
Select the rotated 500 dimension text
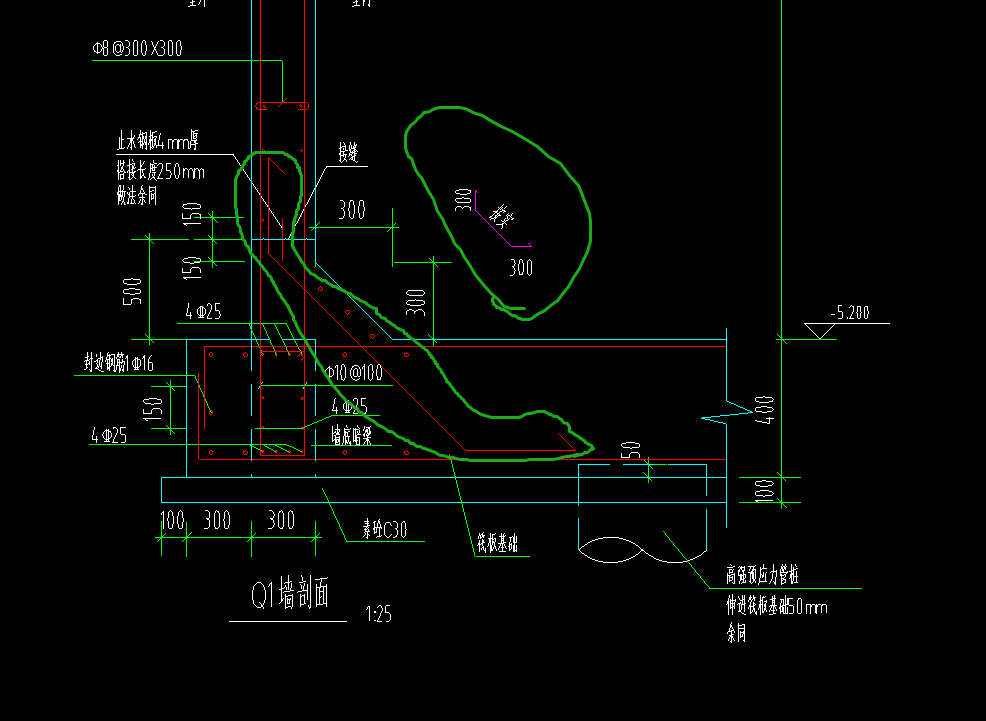(133, 291)
